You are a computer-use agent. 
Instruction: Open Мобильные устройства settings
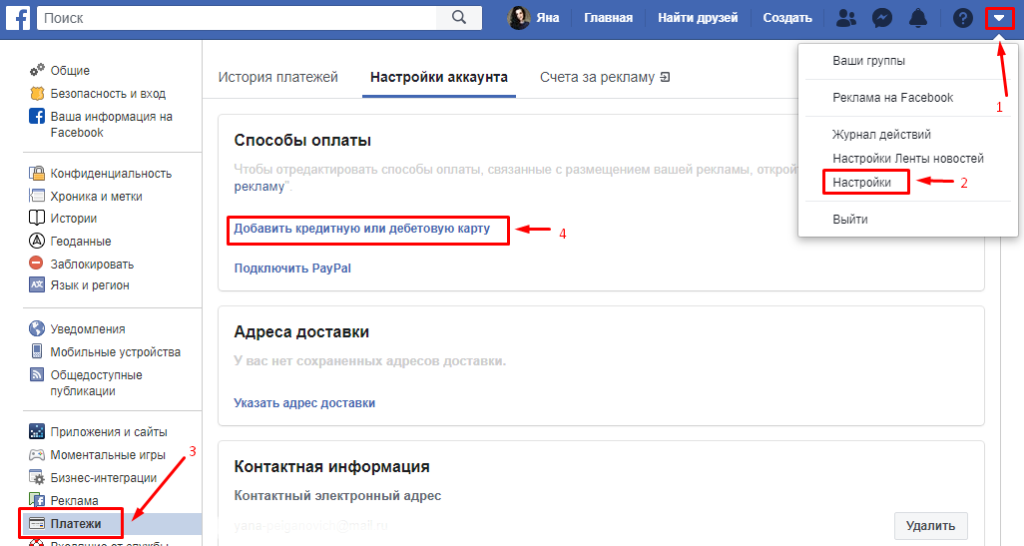tap(116, 351)
